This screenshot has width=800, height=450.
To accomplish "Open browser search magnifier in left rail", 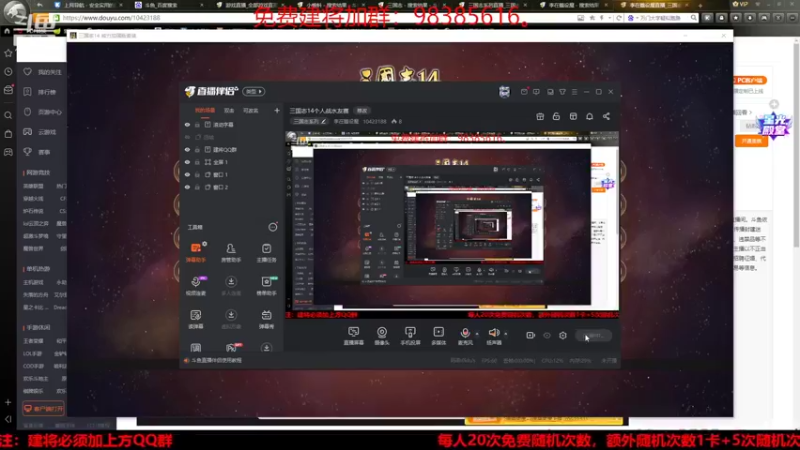I will coord(8,115).
